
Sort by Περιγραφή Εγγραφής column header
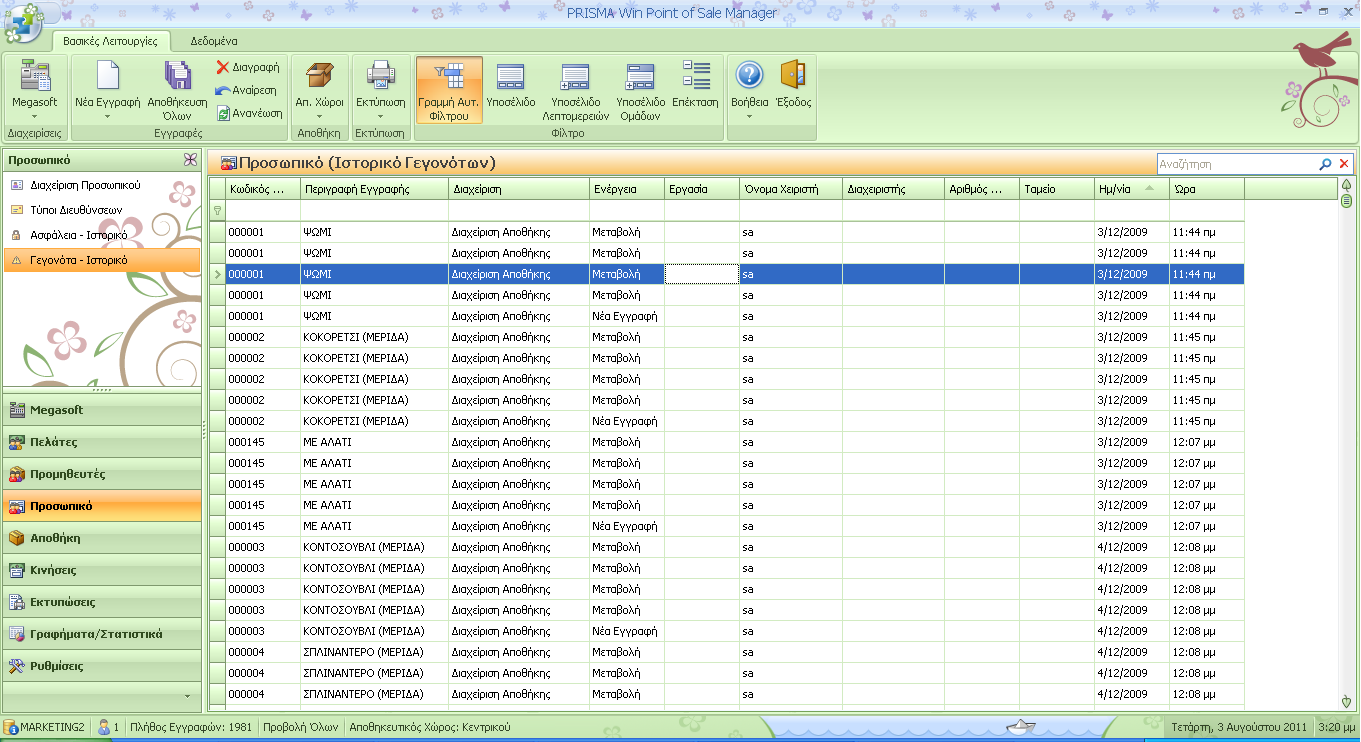(x=374, y=188)
